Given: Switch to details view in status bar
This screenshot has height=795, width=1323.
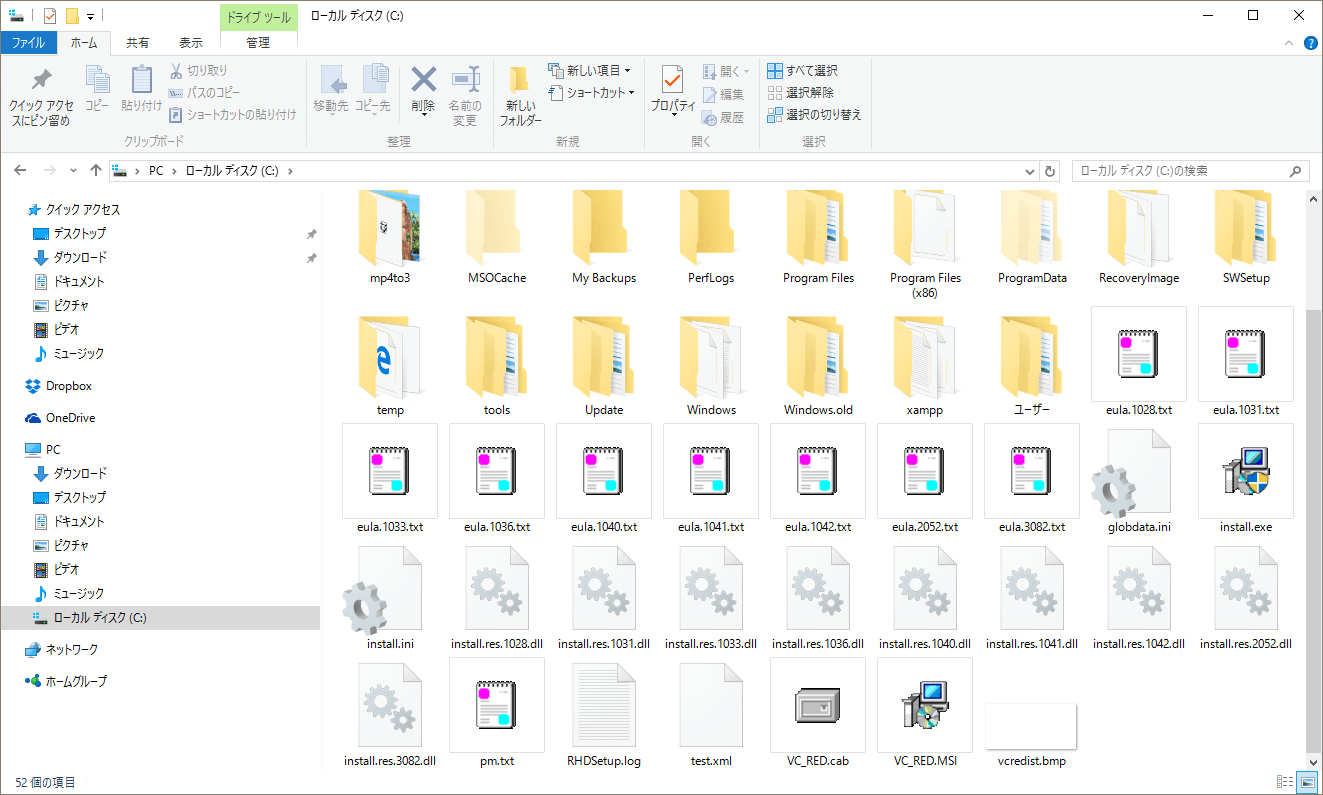Looking at the screenshot, I should 1285,782.
